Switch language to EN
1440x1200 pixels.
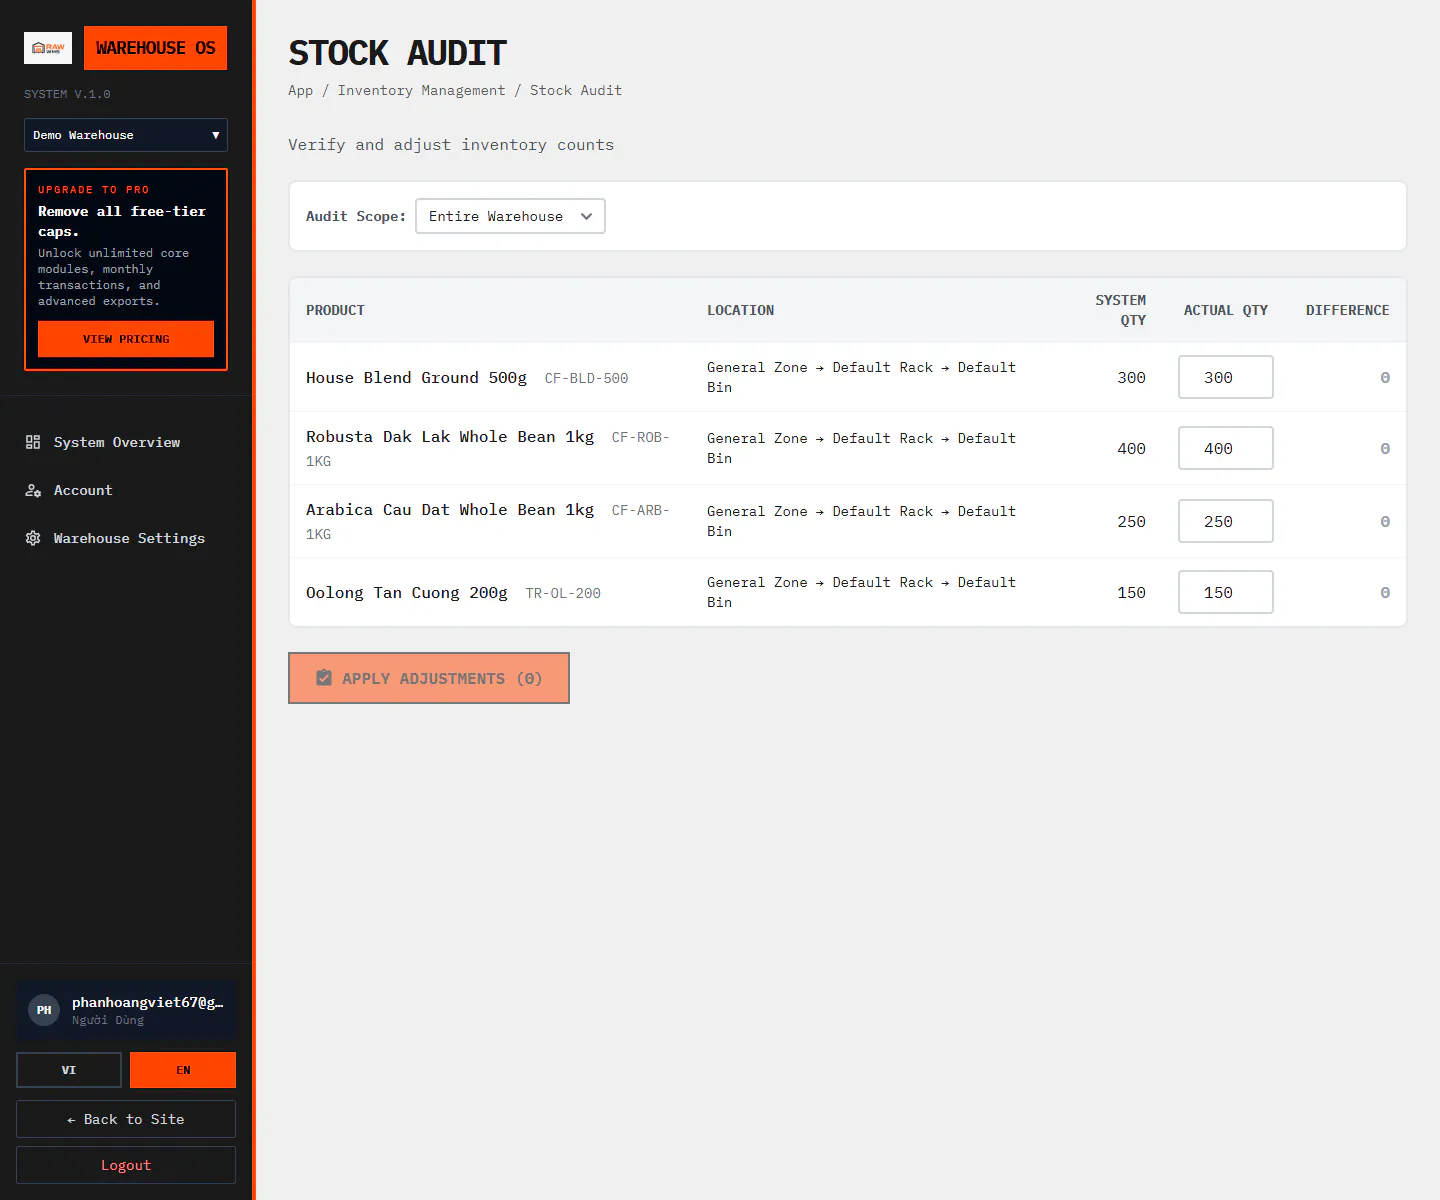click(x=183, y=1070)
